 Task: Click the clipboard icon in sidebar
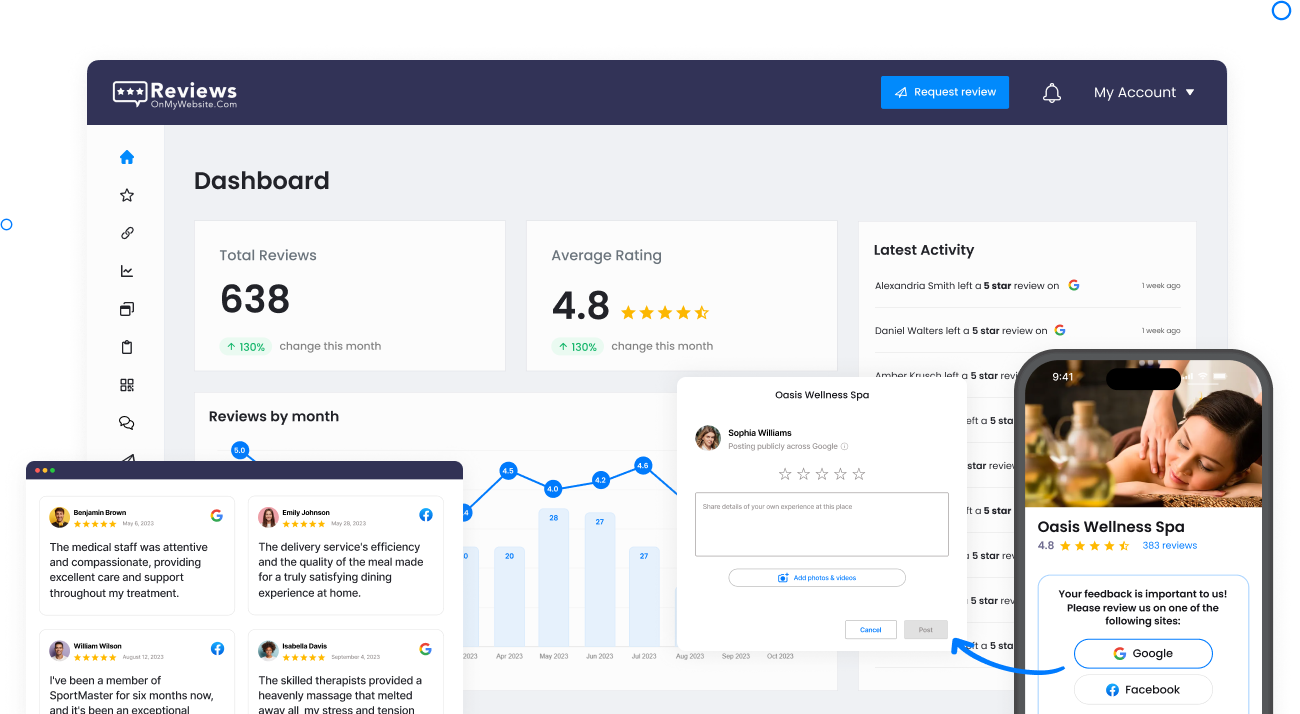click(127, 347)
